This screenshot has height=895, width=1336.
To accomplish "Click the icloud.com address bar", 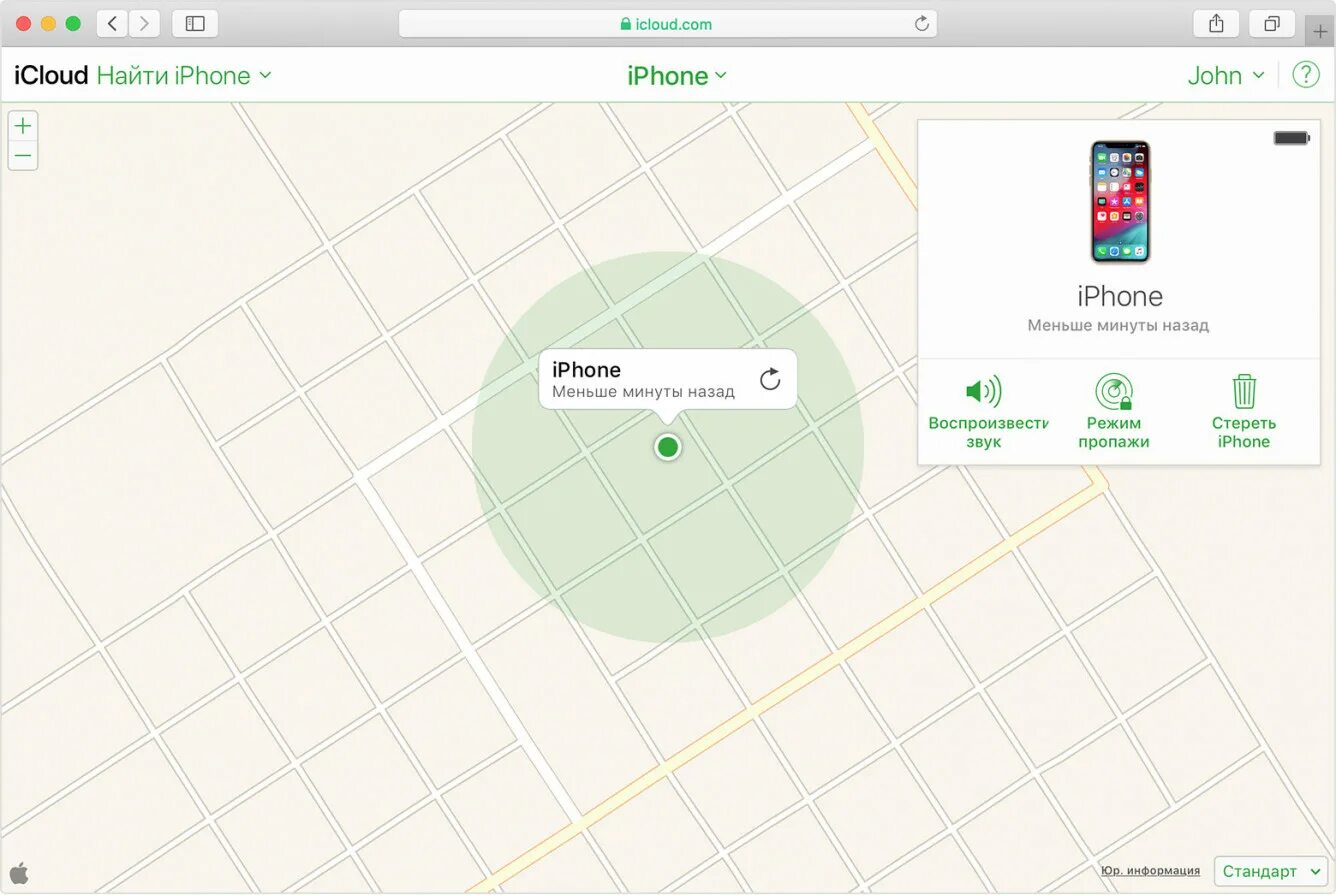I will [x=667, y=24].
